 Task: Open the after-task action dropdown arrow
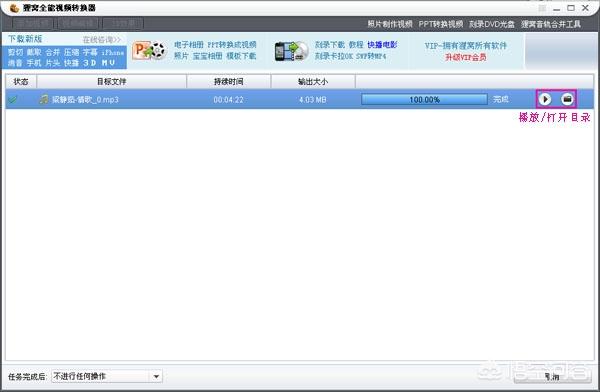(156, 376)
